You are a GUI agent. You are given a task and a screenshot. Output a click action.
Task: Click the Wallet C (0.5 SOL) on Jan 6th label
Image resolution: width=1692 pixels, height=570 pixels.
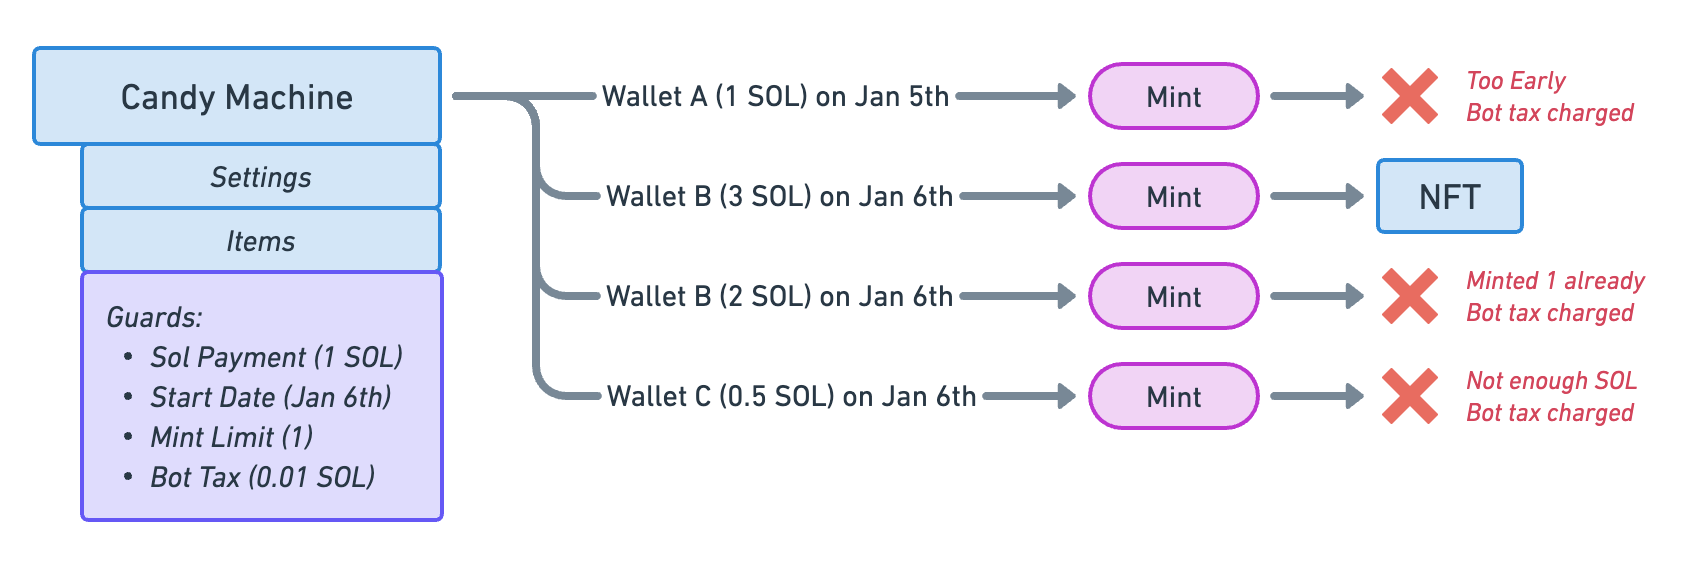click(791, 396)
